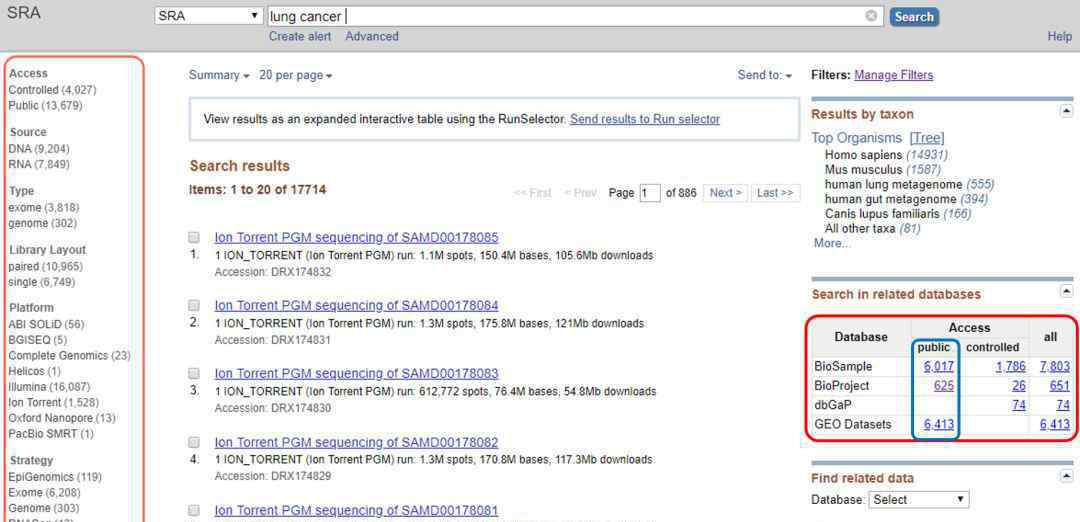The image size is (1080, 522).
Task: Collapse the Results by taxon panel
Action: (x=1066, y=111)
